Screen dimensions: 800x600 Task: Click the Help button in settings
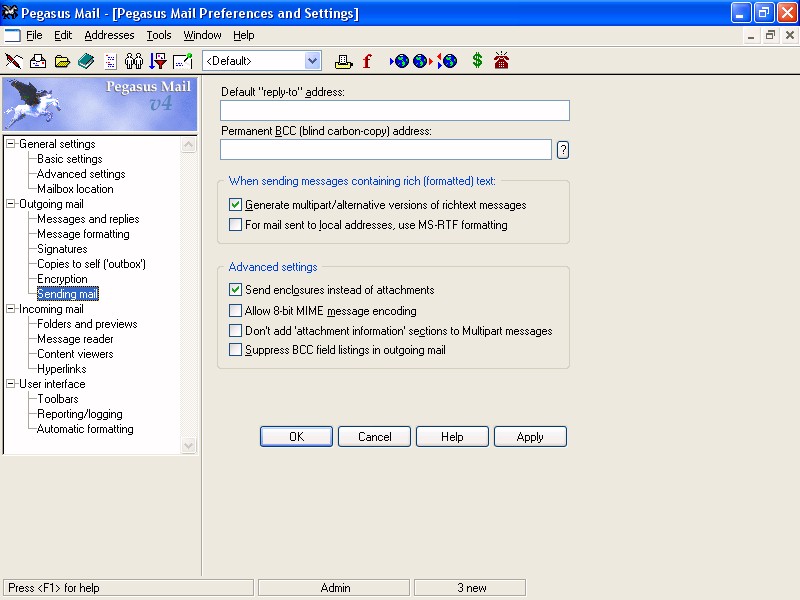click(453, 437)
